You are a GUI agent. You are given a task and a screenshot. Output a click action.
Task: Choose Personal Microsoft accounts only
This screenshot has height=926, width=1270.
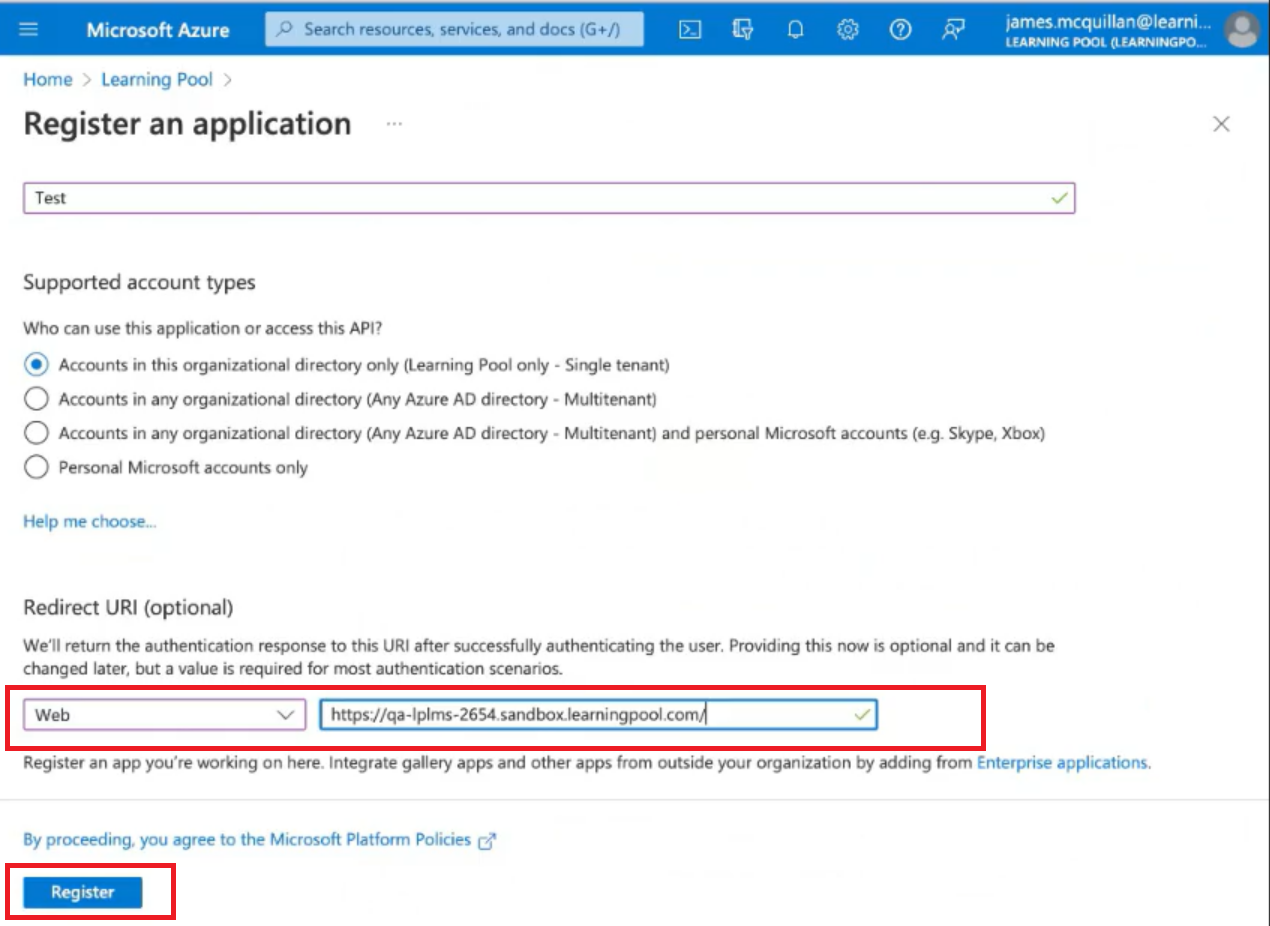(36, 467)
